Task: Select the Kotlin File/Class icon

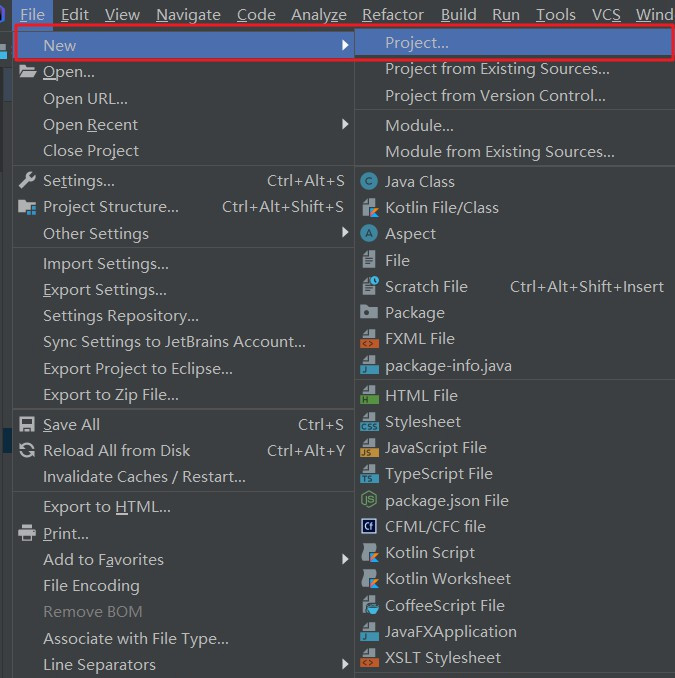Action: point(369,208)
